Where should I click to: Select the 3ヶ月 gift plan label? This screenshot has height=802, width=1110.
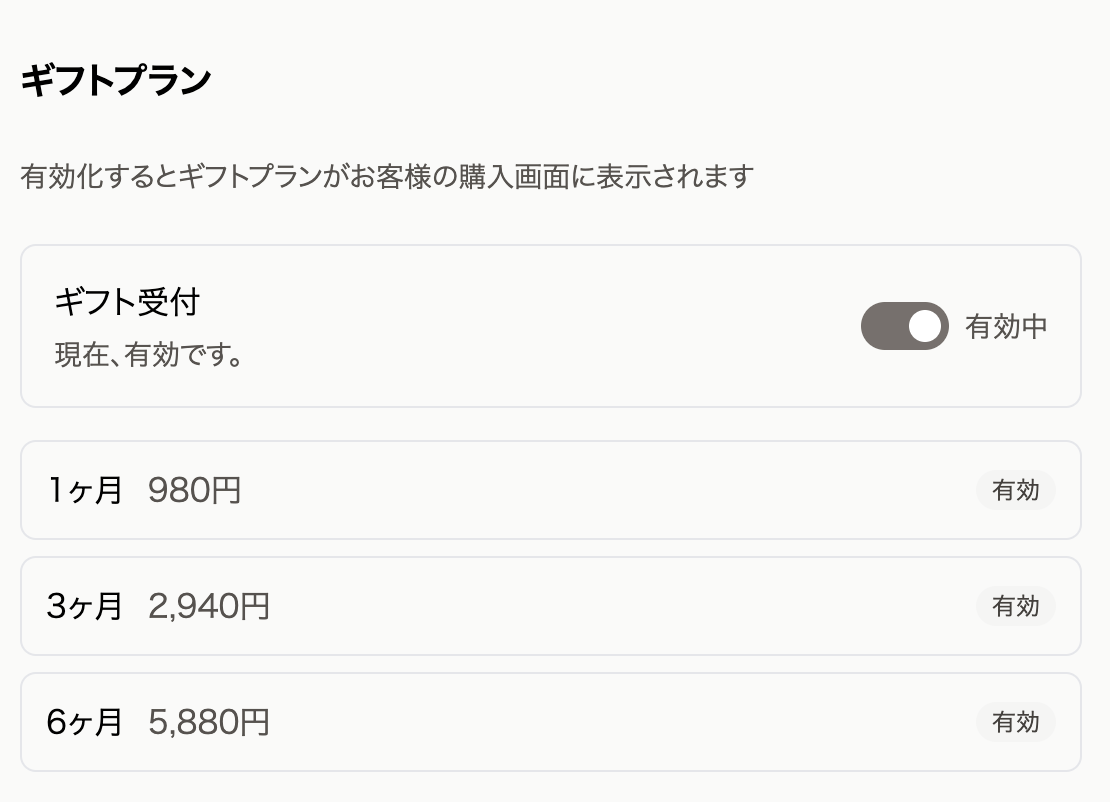click(x=85, y=606)
